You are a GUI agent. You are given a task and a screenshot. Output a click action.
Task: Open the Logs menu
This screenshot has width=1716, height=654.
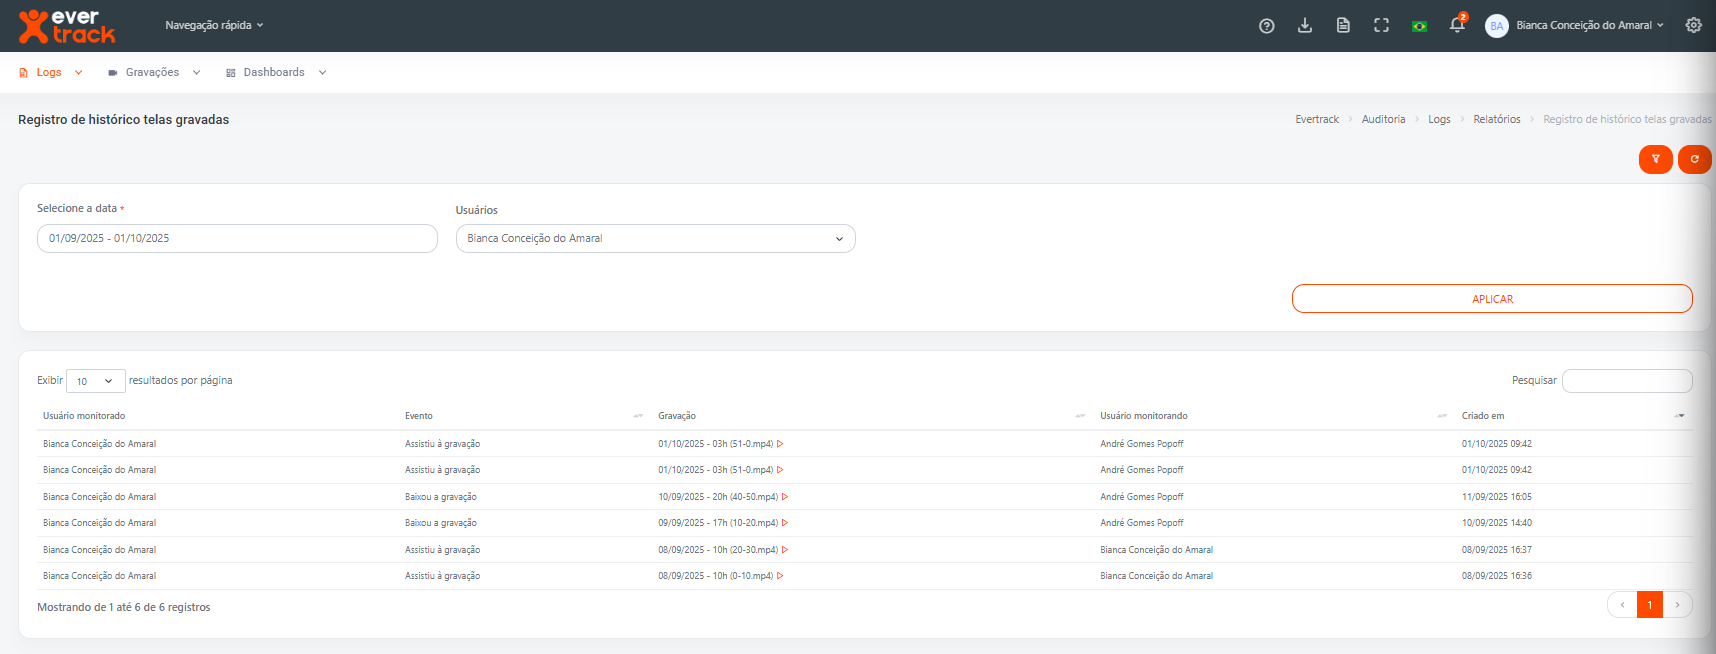pyautogui.click(x=50, y=73)
